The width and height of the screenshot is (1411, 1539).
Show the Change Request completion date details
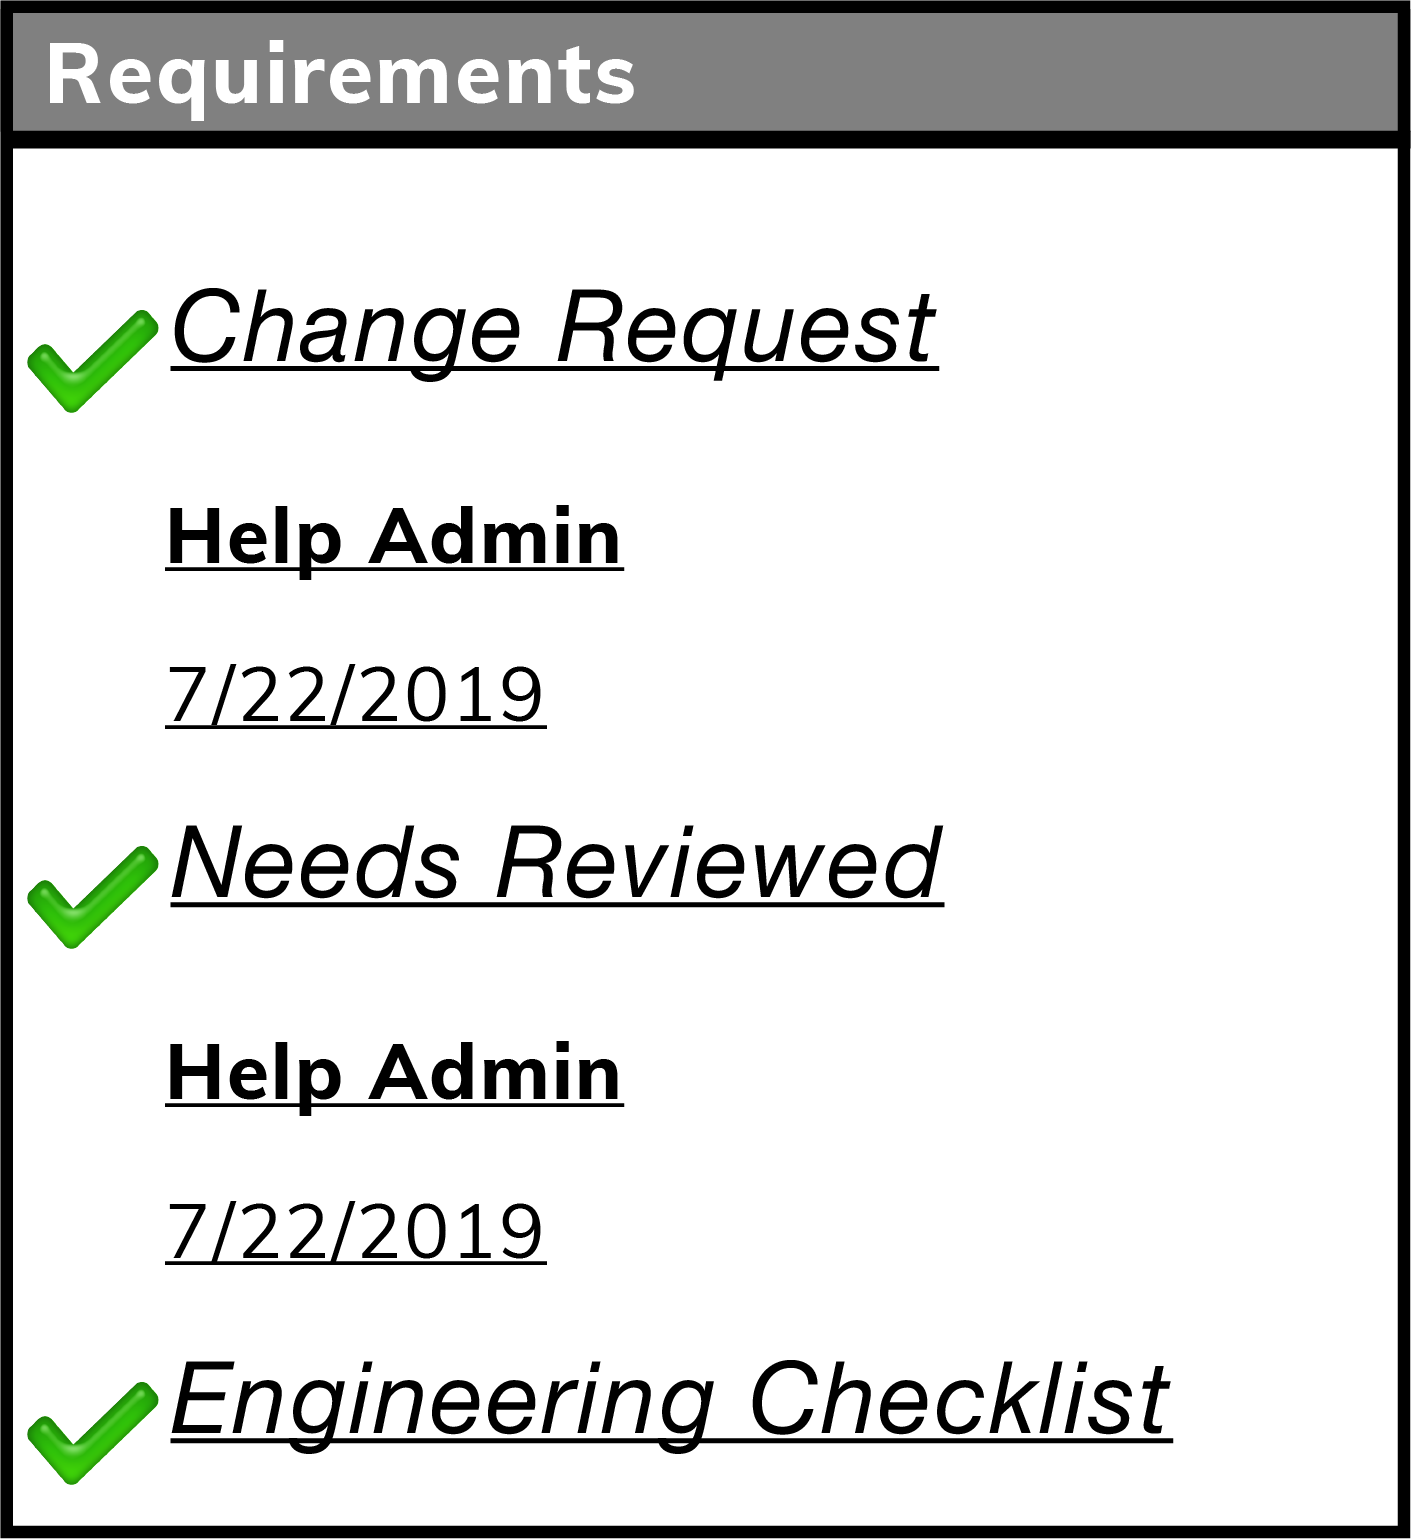point(355,695)
